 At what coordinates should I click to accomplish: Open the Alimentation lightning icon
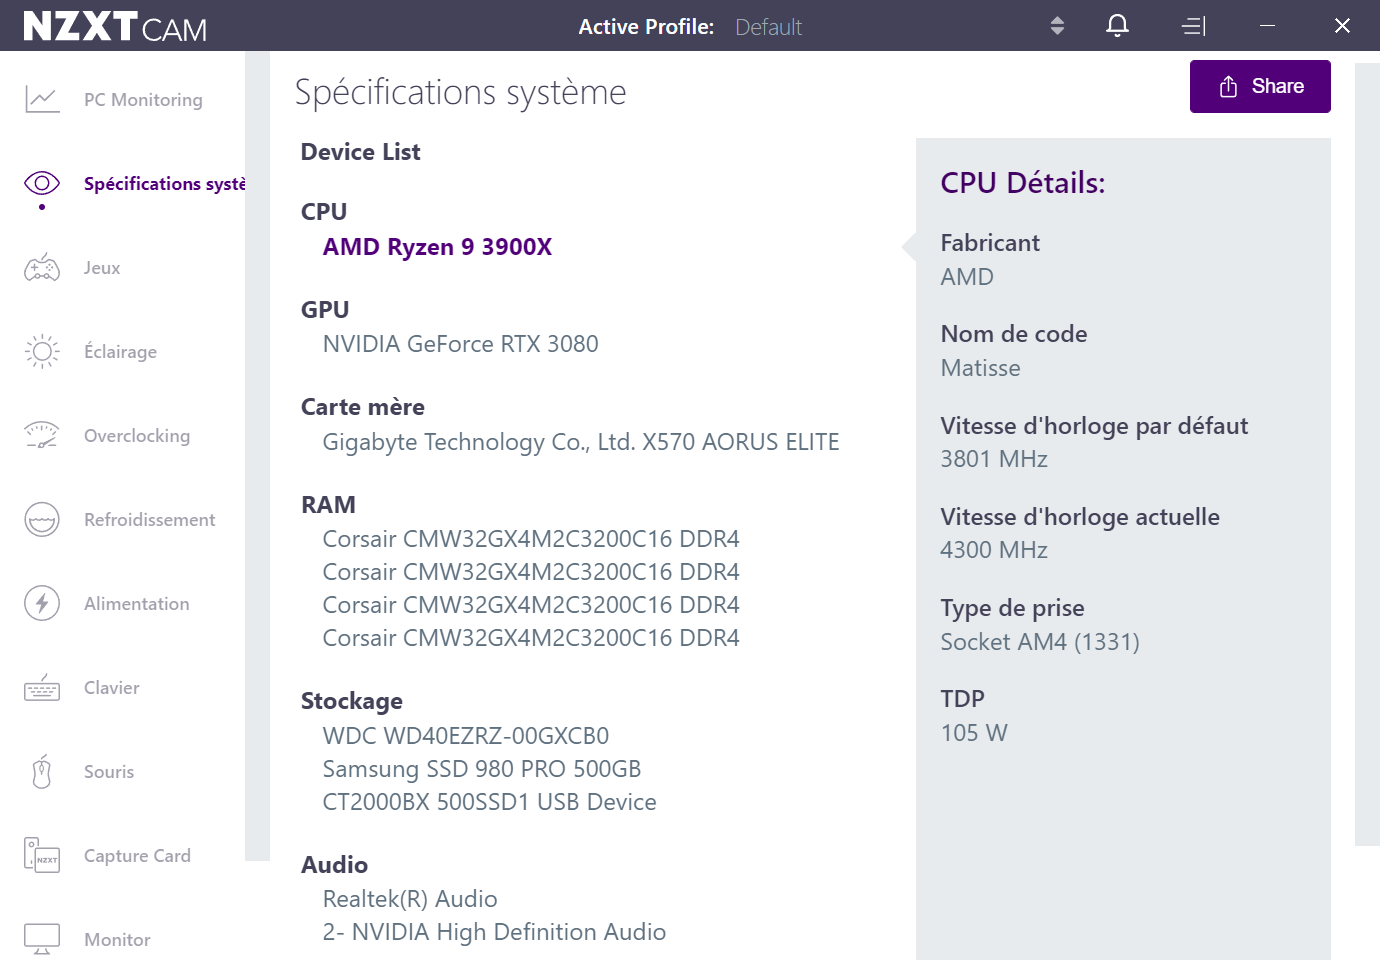tap(42, 603)
